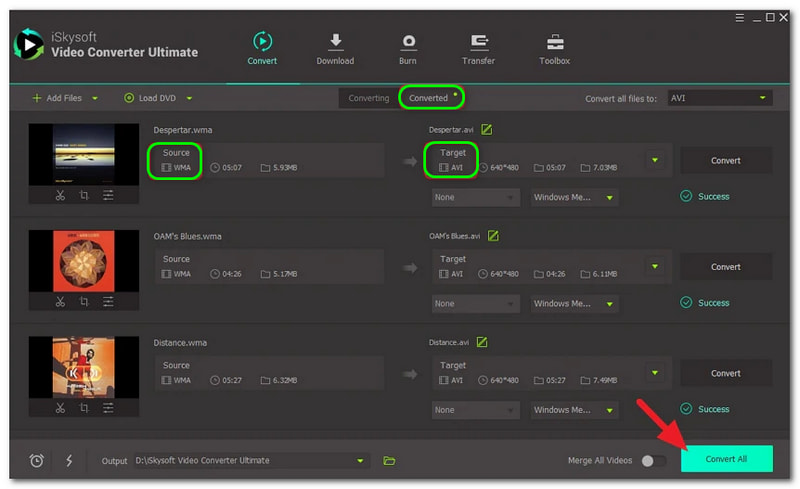Image resolution: width=800 pixels, height=489 pixels.
Task: Open the Download section
Action: (x=335, y=48)
